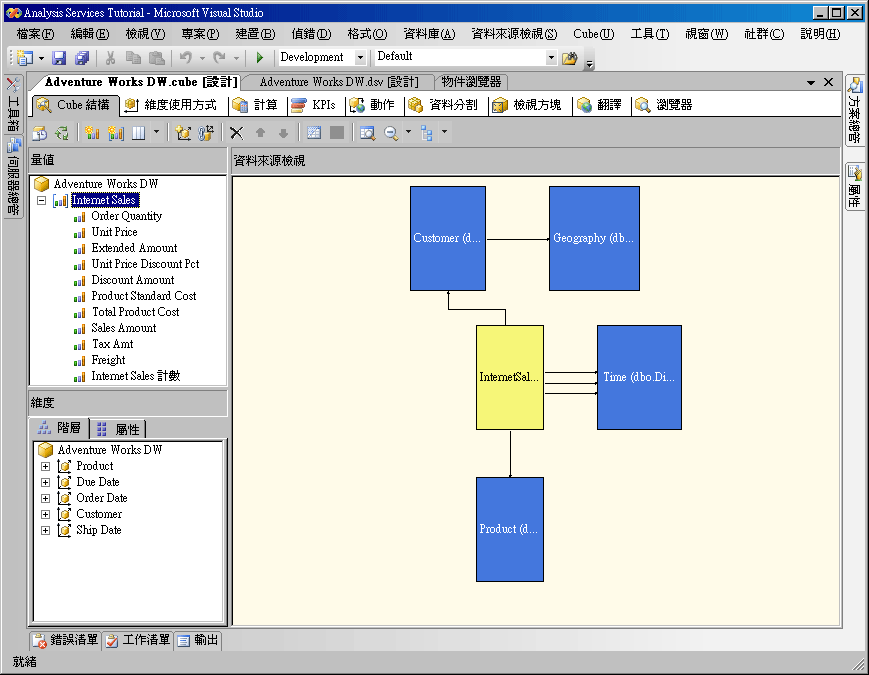Open the 檔案(F) menu

click(x=35, y=34)
